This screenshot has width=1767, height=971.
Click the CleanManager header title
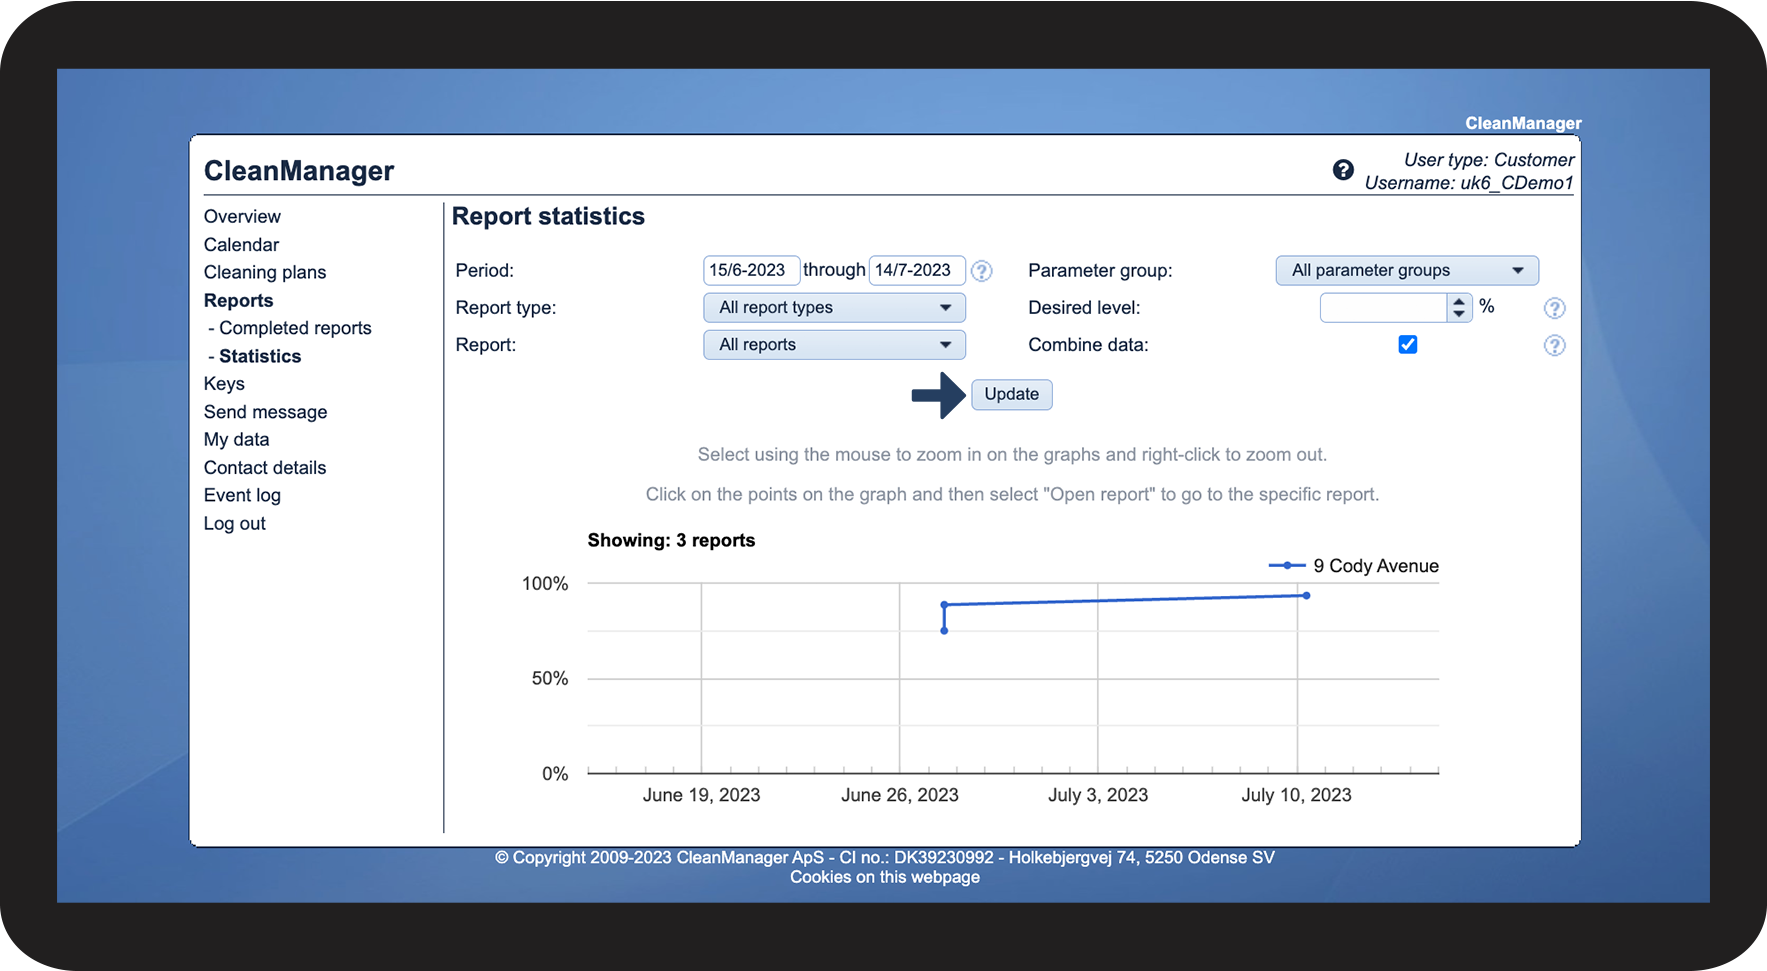[299, 171]
